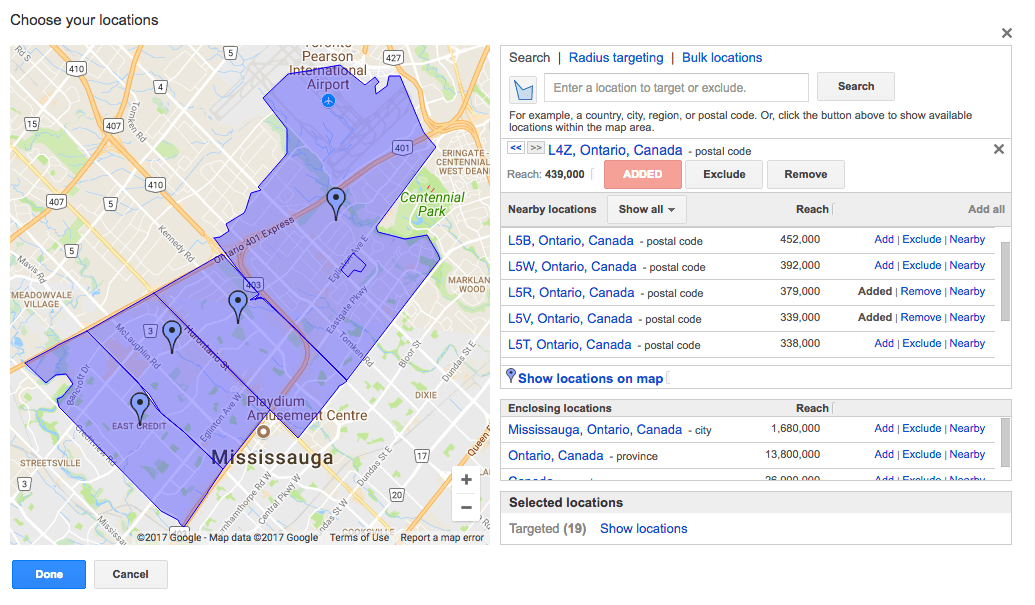
Task: Click the Targeted (19) label
Action: [547, 528]
